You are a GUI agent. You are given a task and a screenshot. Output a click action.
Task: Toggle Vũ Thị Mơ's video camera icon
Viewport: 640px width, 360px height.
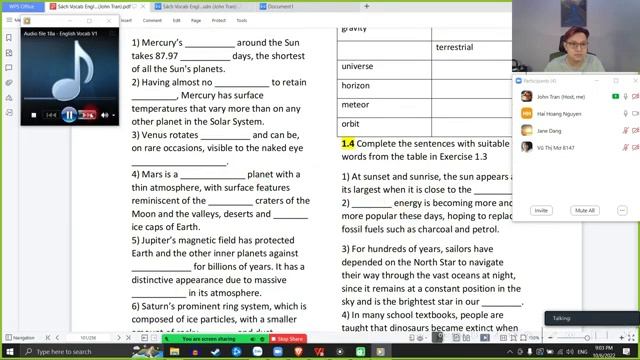[x=635, y=147]
